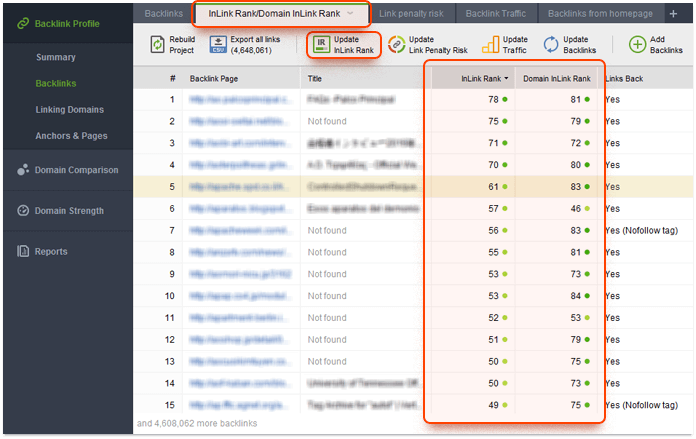Select InLink Rank value 71 in row 3
The width and height of the screenshot is (696, 439).
click(x=493, y=143)
